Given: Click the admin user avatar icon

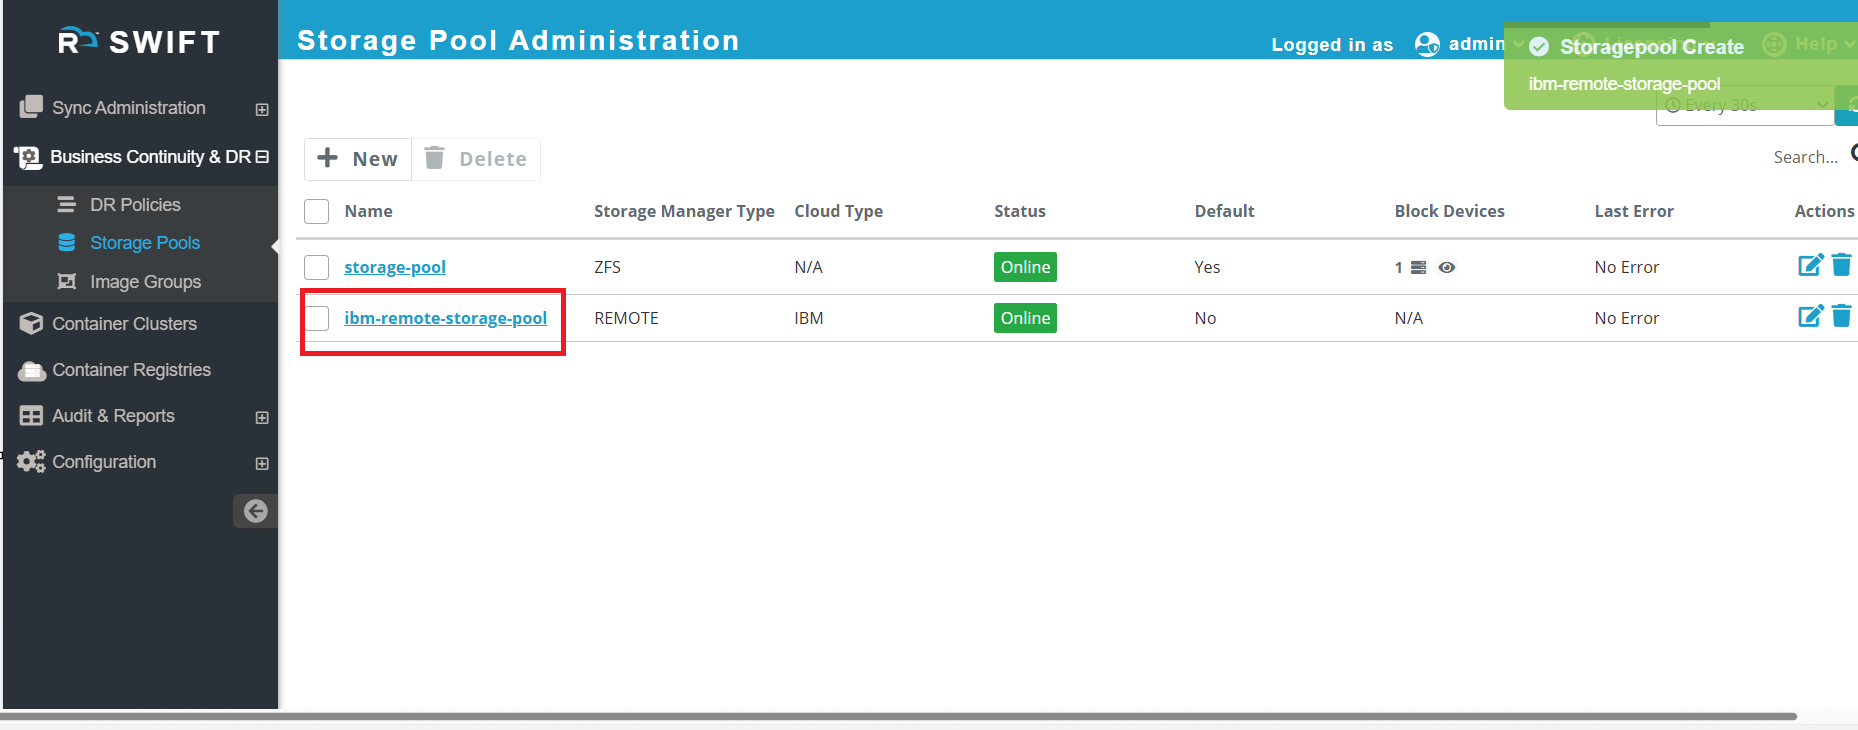Looking at the screenshot, I should click(1427, 44).
